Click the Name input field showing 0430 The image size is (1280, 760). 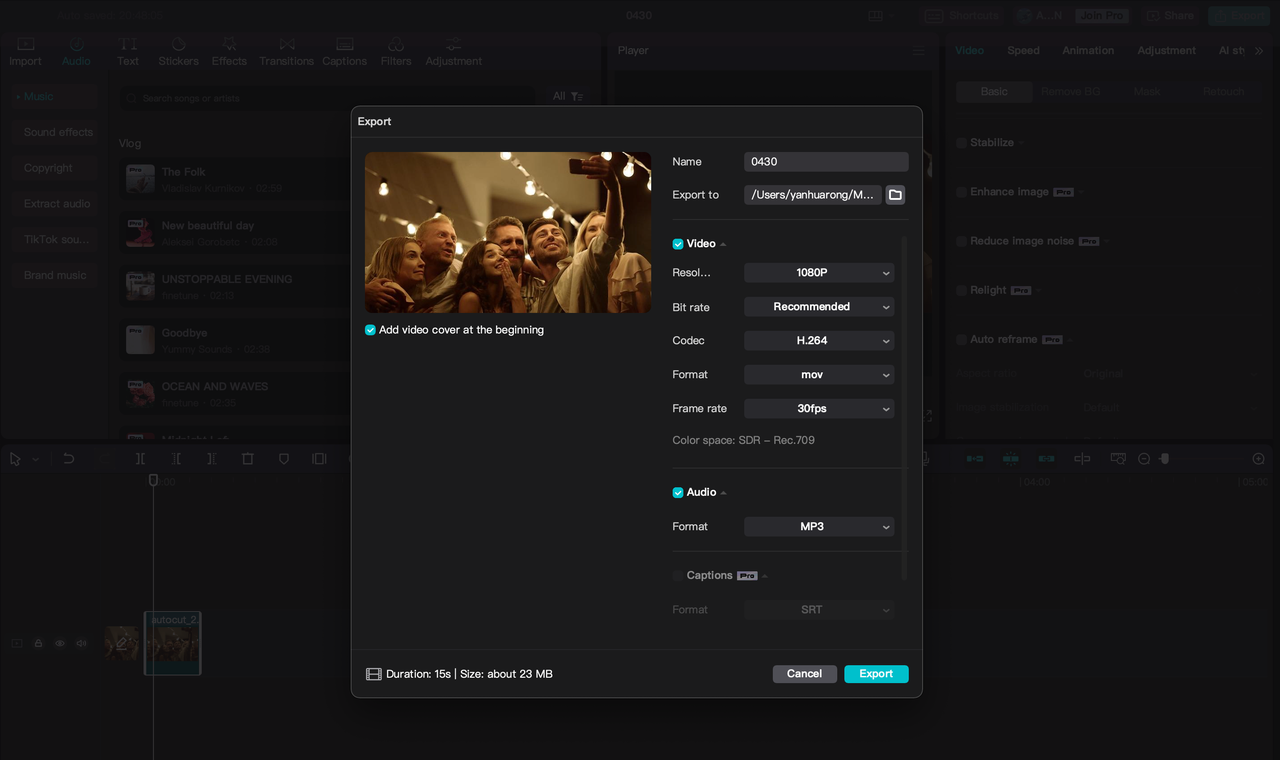click(825, 161)
